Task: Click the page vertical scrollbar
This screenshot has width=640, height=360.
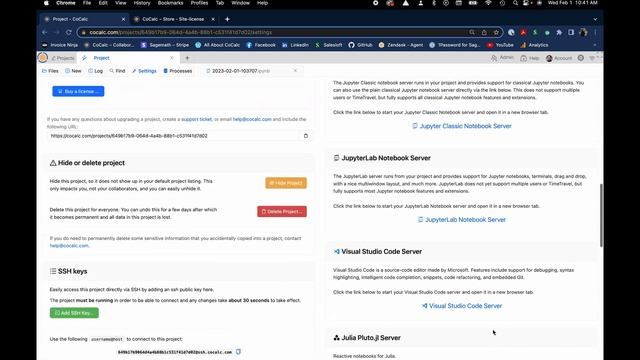Action: pos(601,215)
